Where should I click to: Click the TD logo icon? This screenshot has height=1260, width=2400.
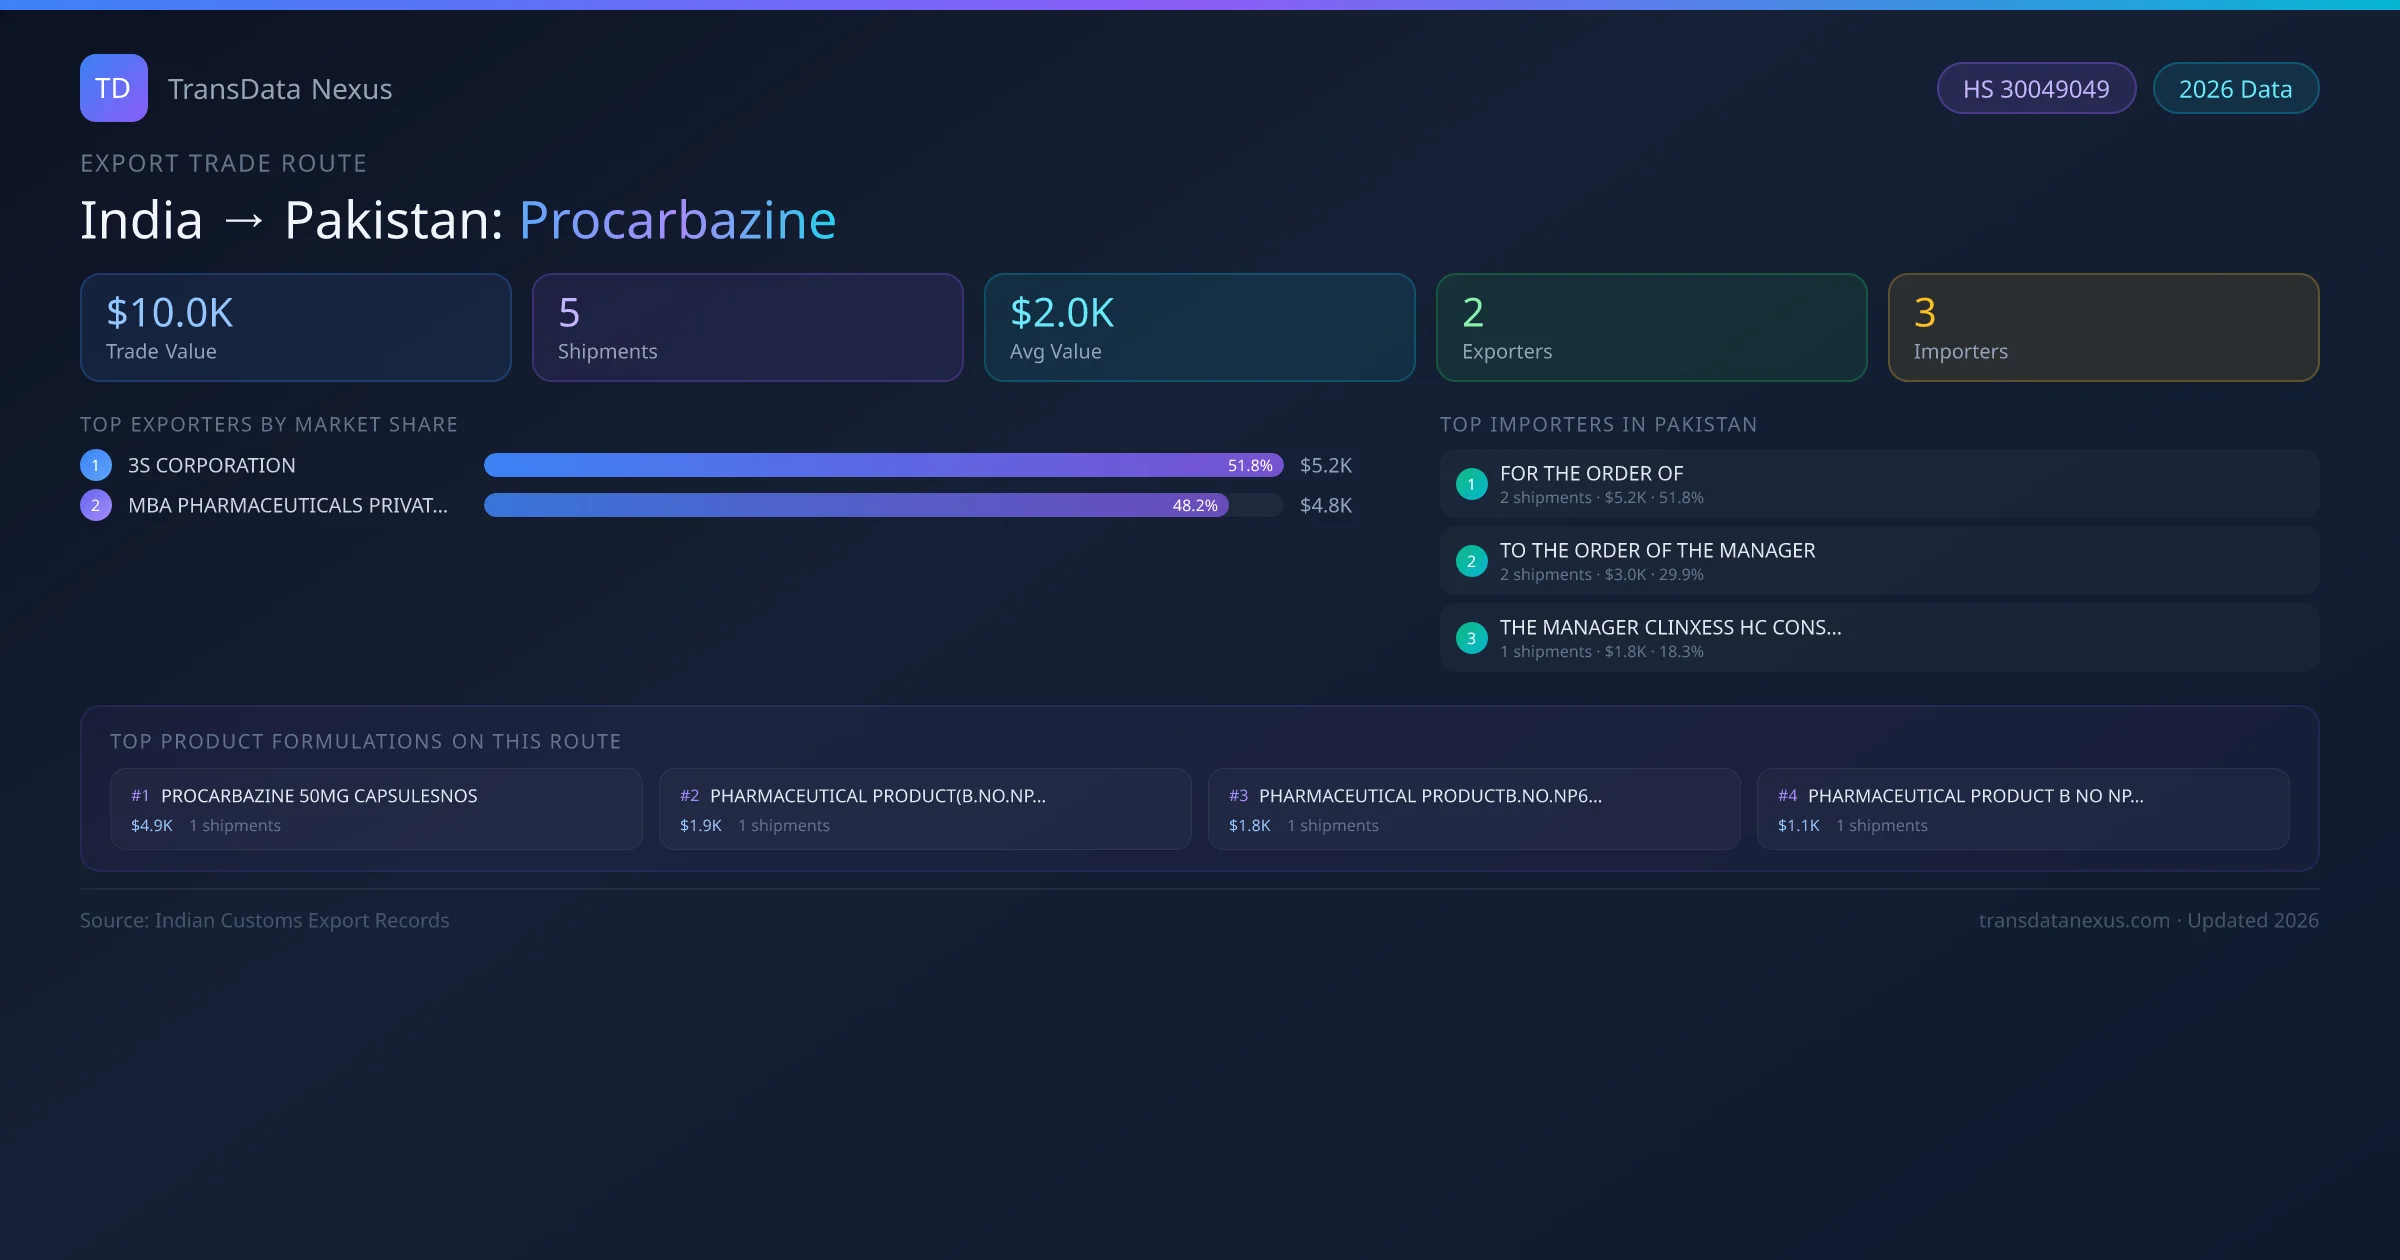click(113, 88)
